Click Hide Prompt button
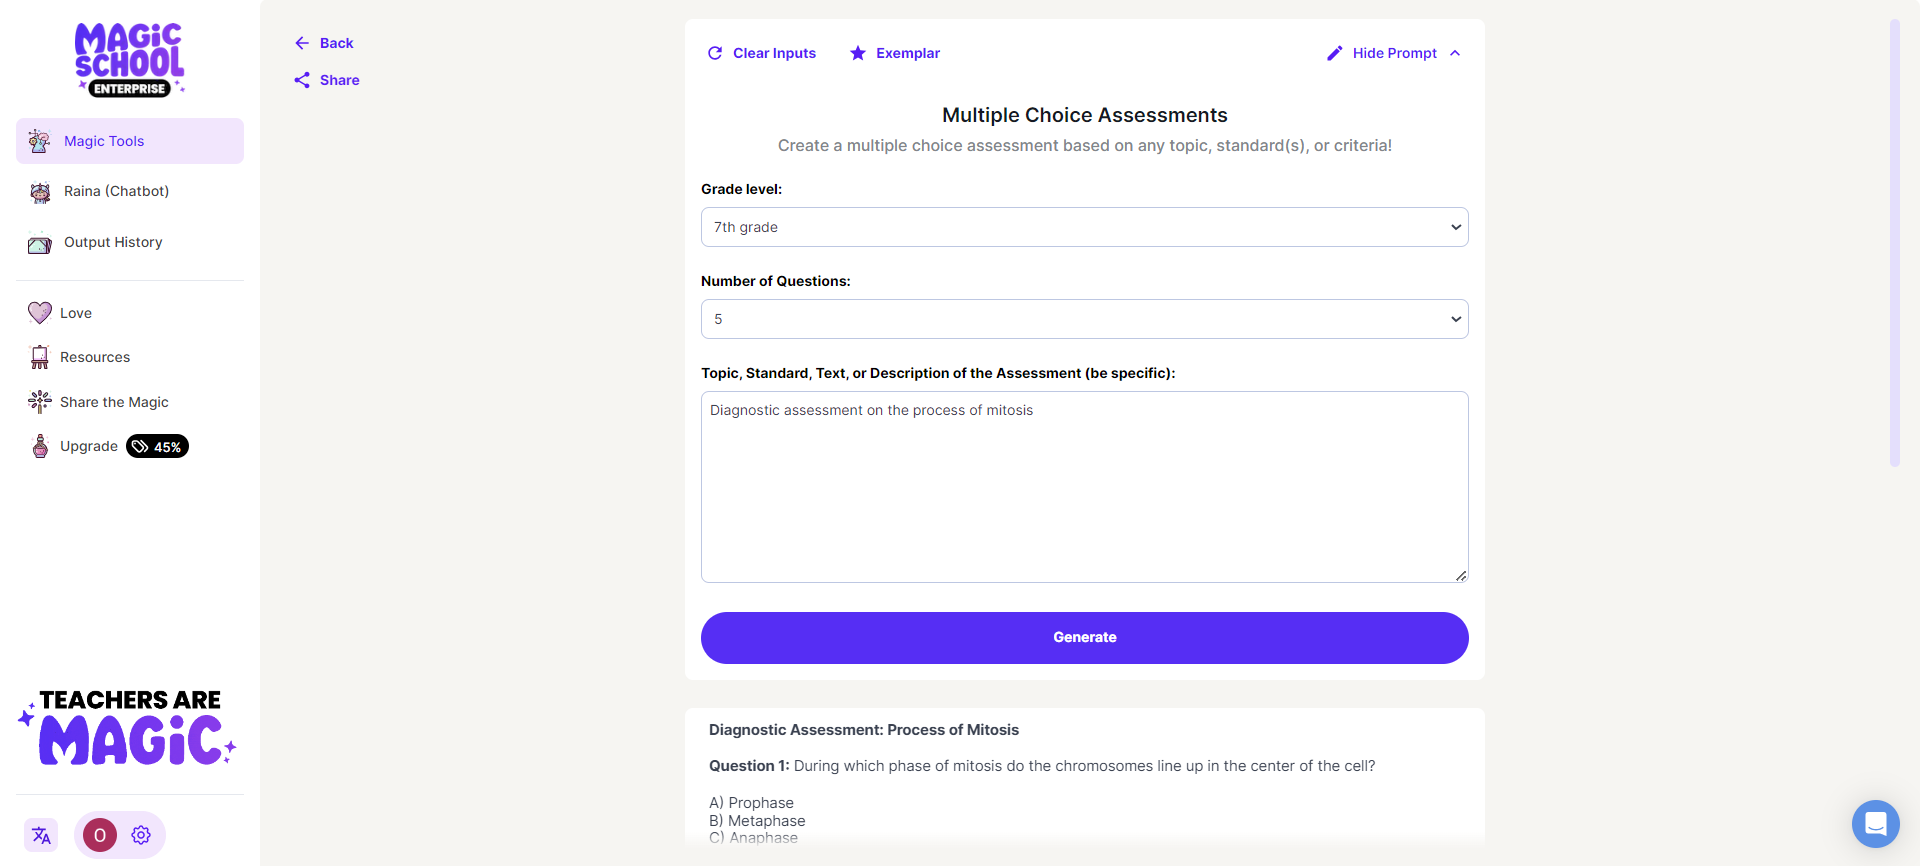The width and height of the screenshot is (1920, 866). [x=1394, y=53]
